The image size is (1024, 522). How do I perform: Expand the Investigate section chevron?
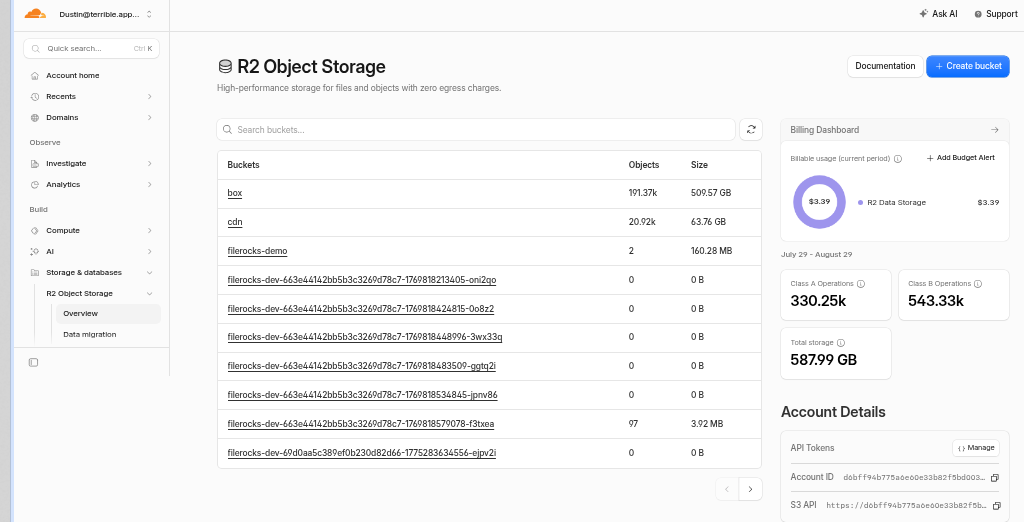[150, 163]
